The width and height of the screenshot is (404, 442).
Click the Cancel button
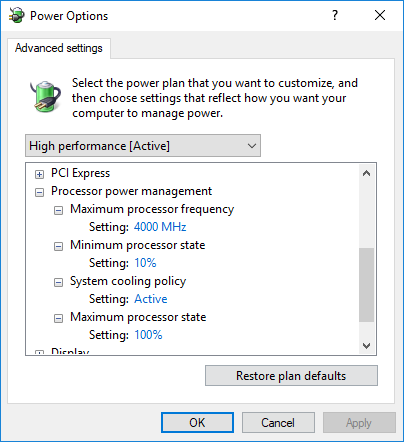point(278,423)
